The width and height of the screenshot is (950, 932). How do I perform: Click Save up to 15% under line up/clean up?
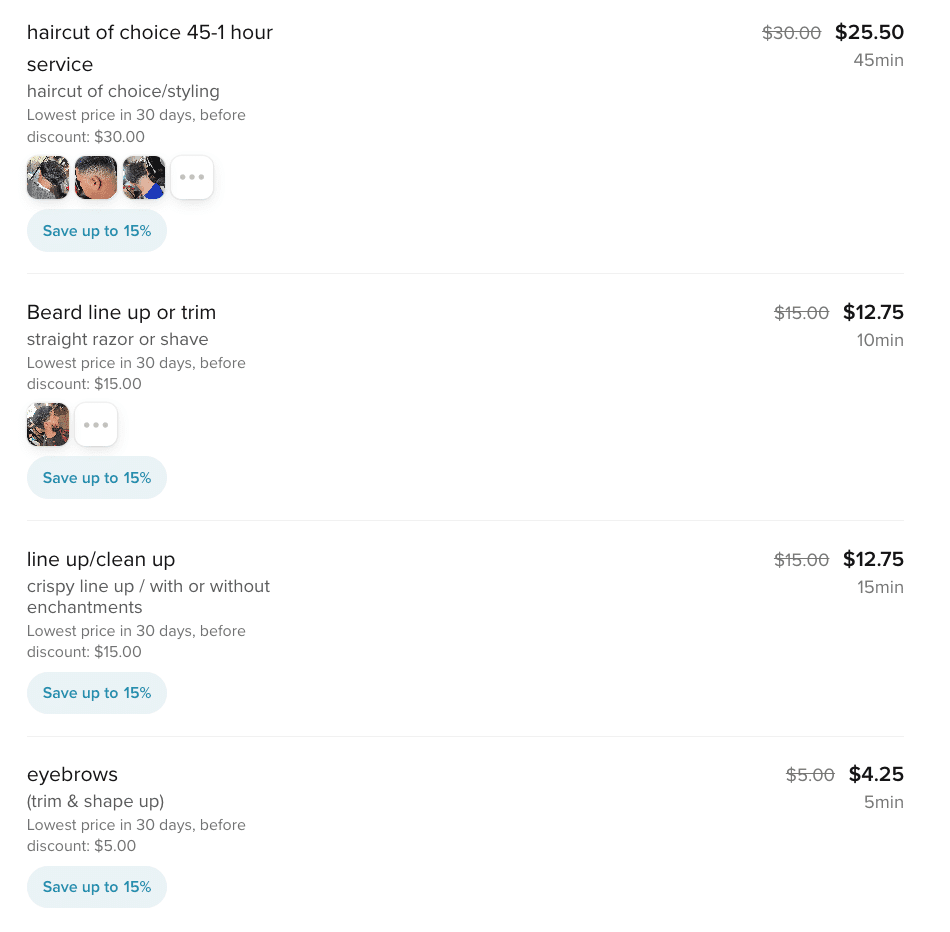[x=97, y=693]
